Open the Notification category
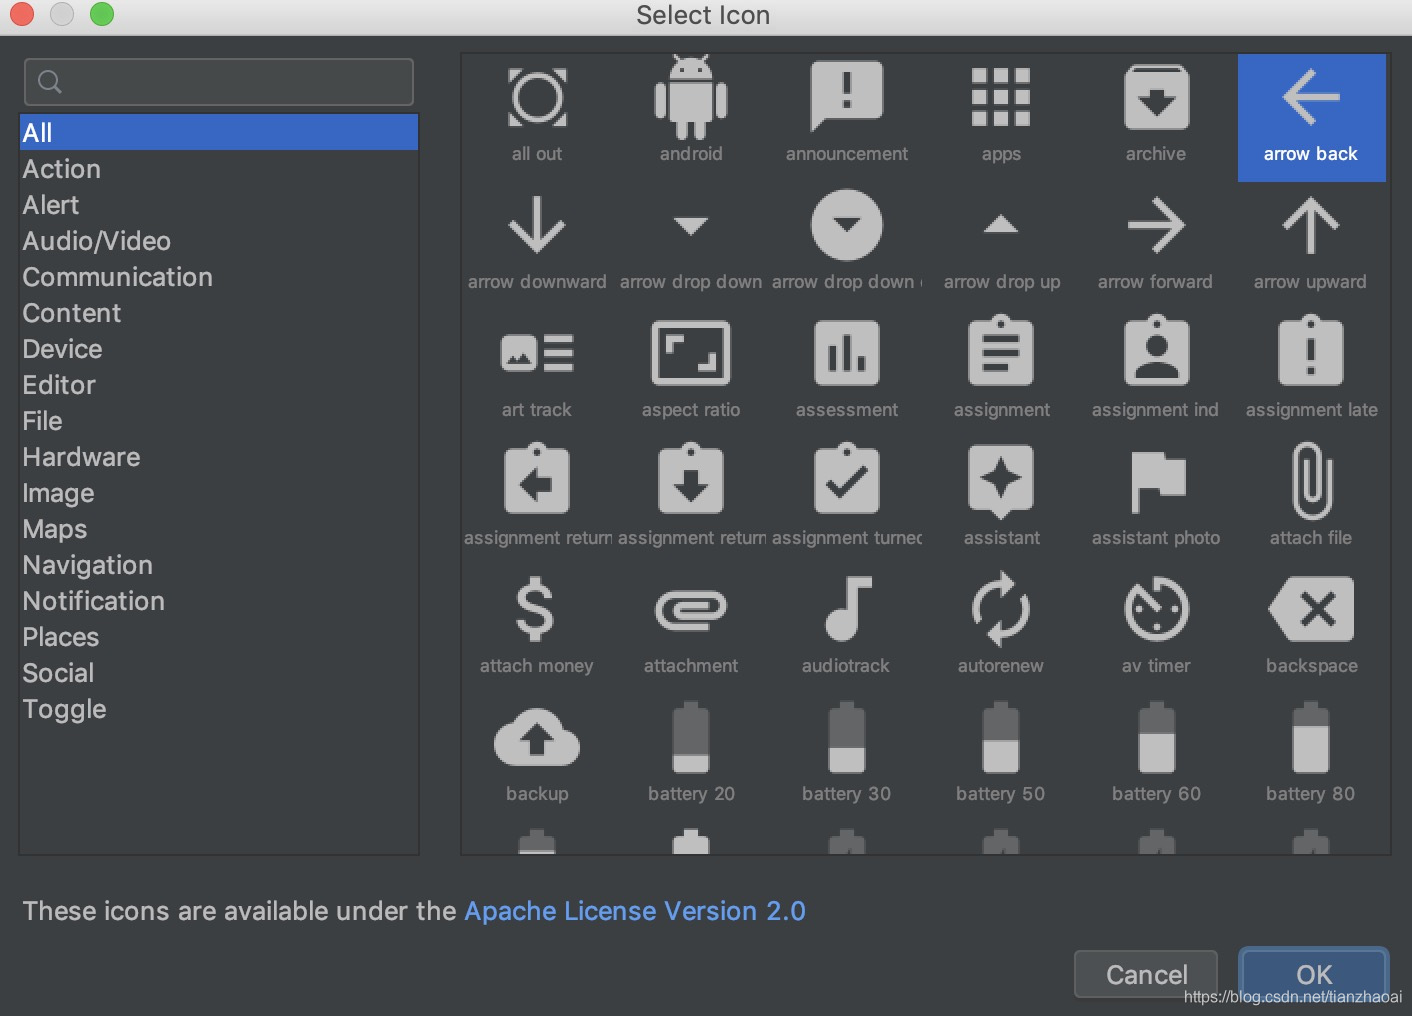 [x=218, y=601]
